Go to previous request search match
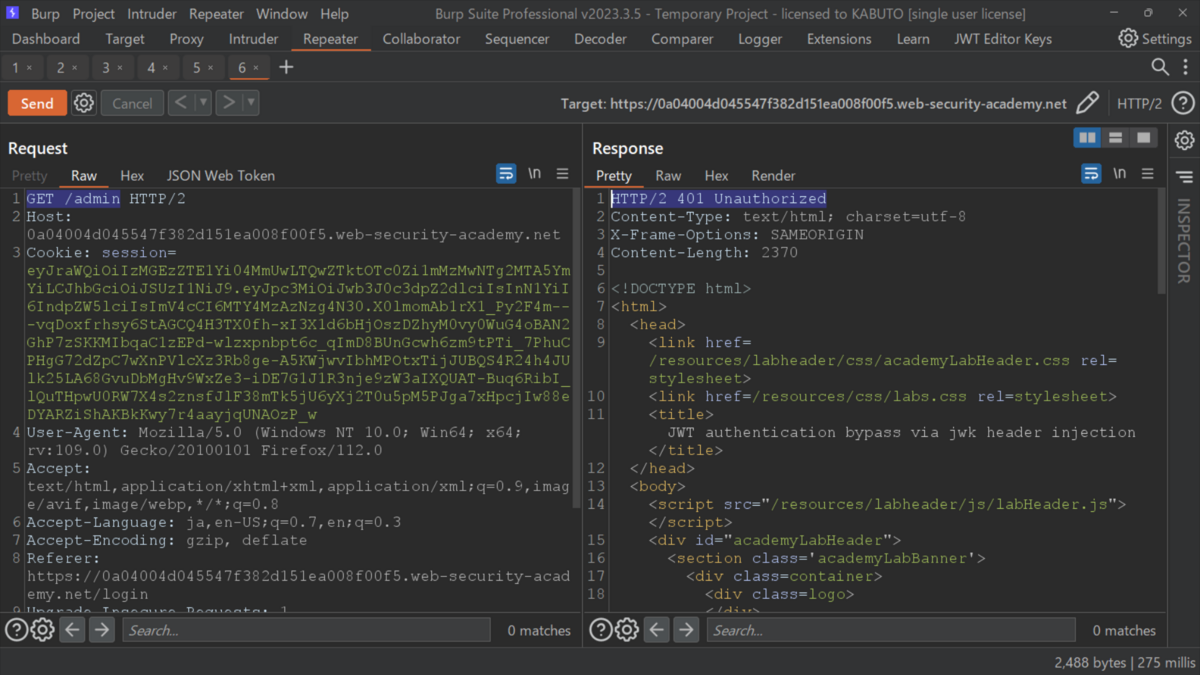This screenshot has height=675, width=1200. (72, 630)
